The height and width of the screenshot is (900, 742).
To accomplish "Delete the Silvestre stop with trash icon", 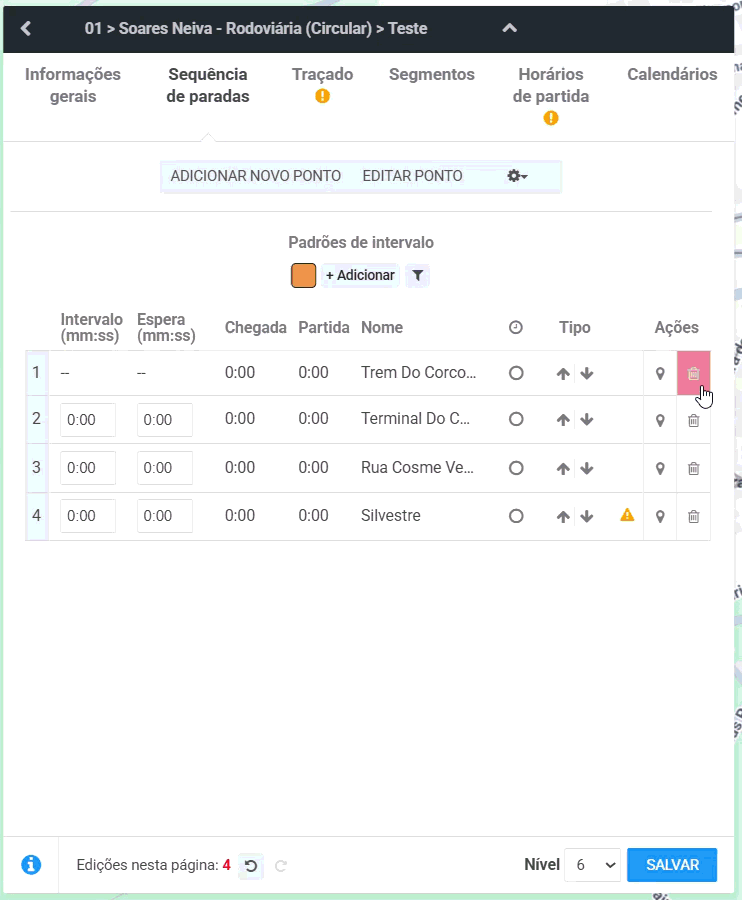I will coord(693,517).
